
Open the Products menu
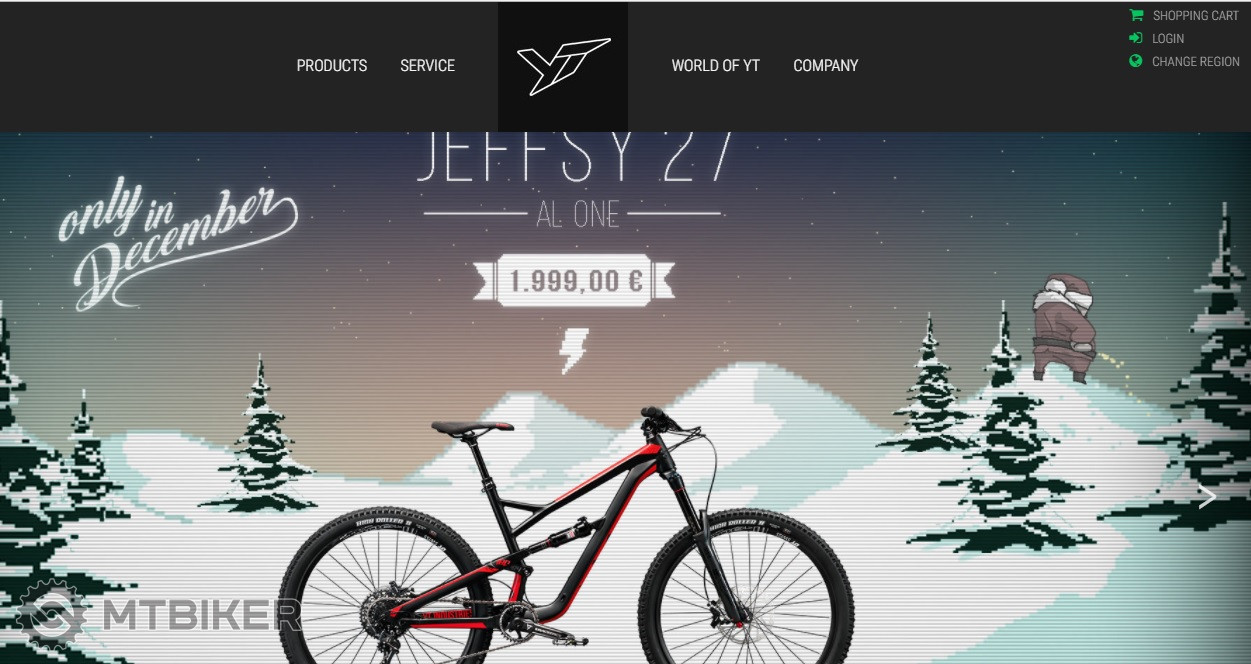point(332,66)
